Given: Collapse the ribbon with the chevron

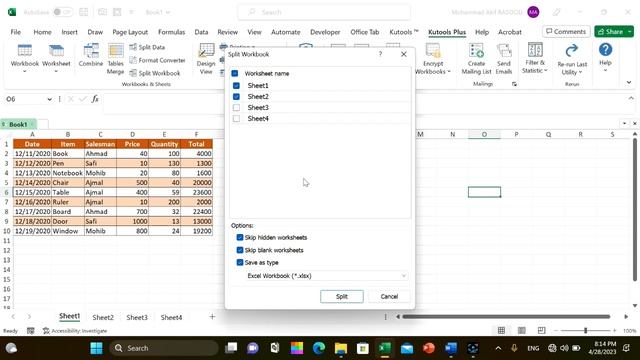Looking at the screenshot, I should pyautogui.click(x=629, y=82).
